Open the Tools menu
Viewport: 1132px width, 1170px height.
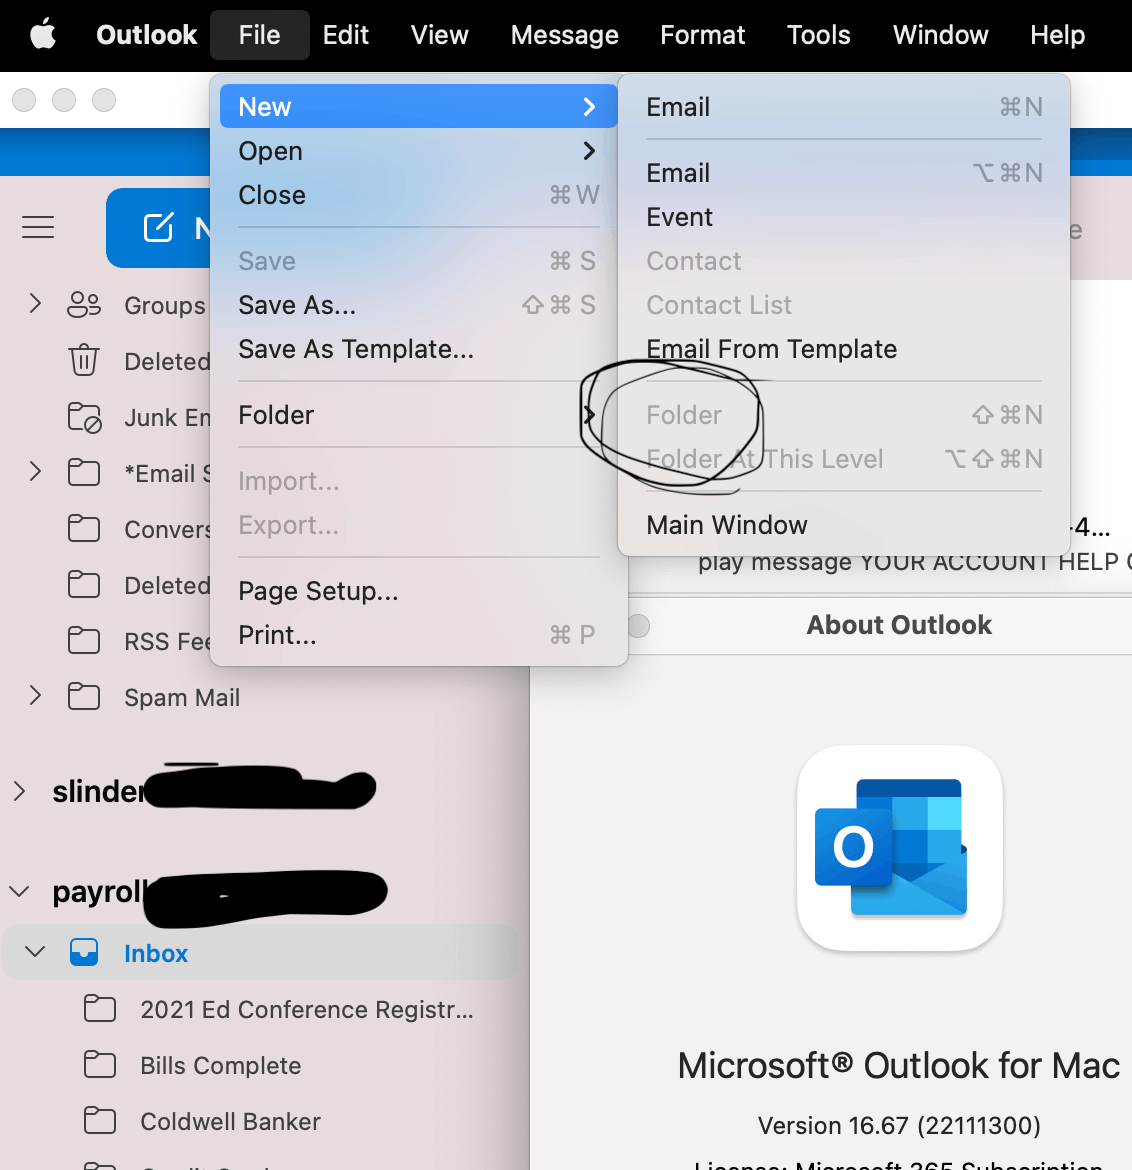[x=819, y=35]
